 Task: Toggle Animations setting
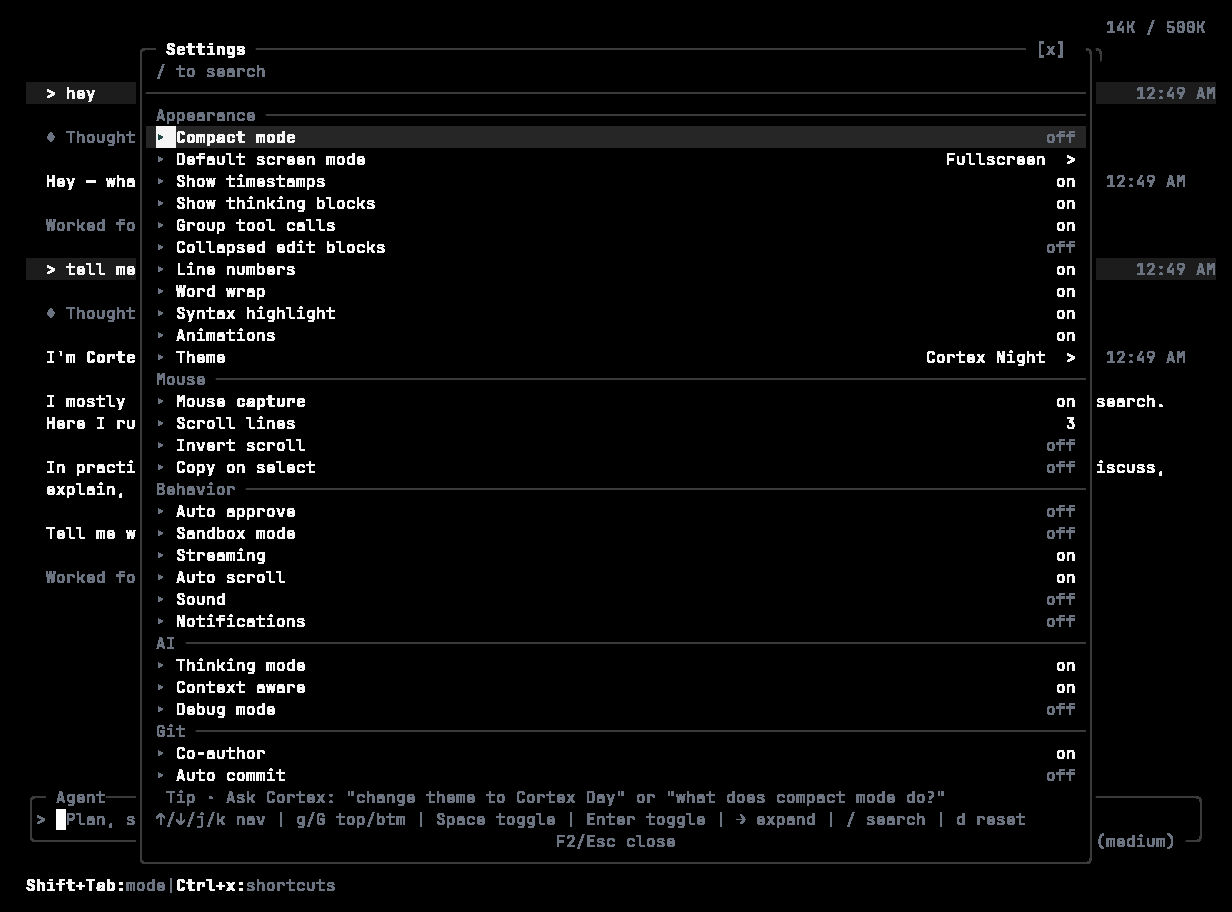click(616, 335)
